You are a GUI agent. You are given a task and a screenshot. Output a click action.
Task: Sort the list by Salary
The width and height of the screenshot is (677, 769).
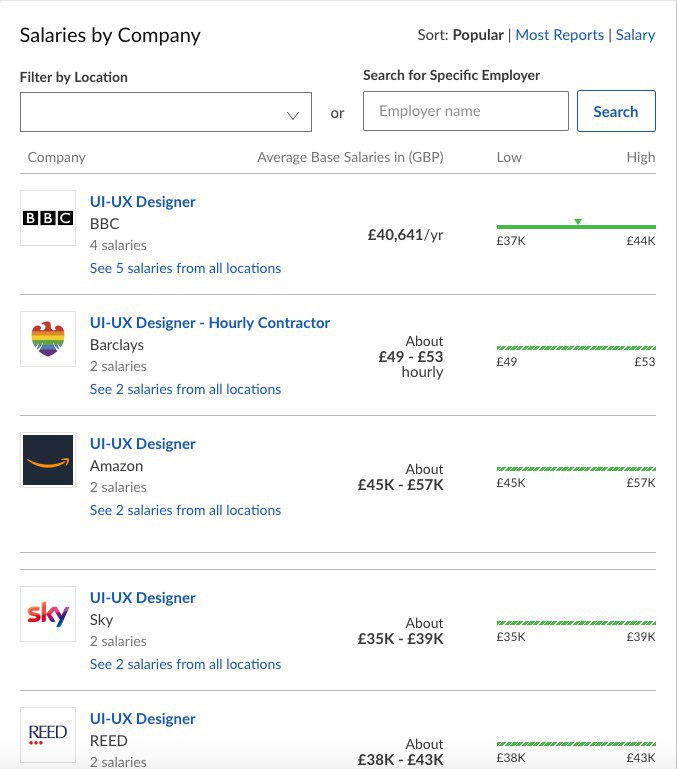click(635, 35)
